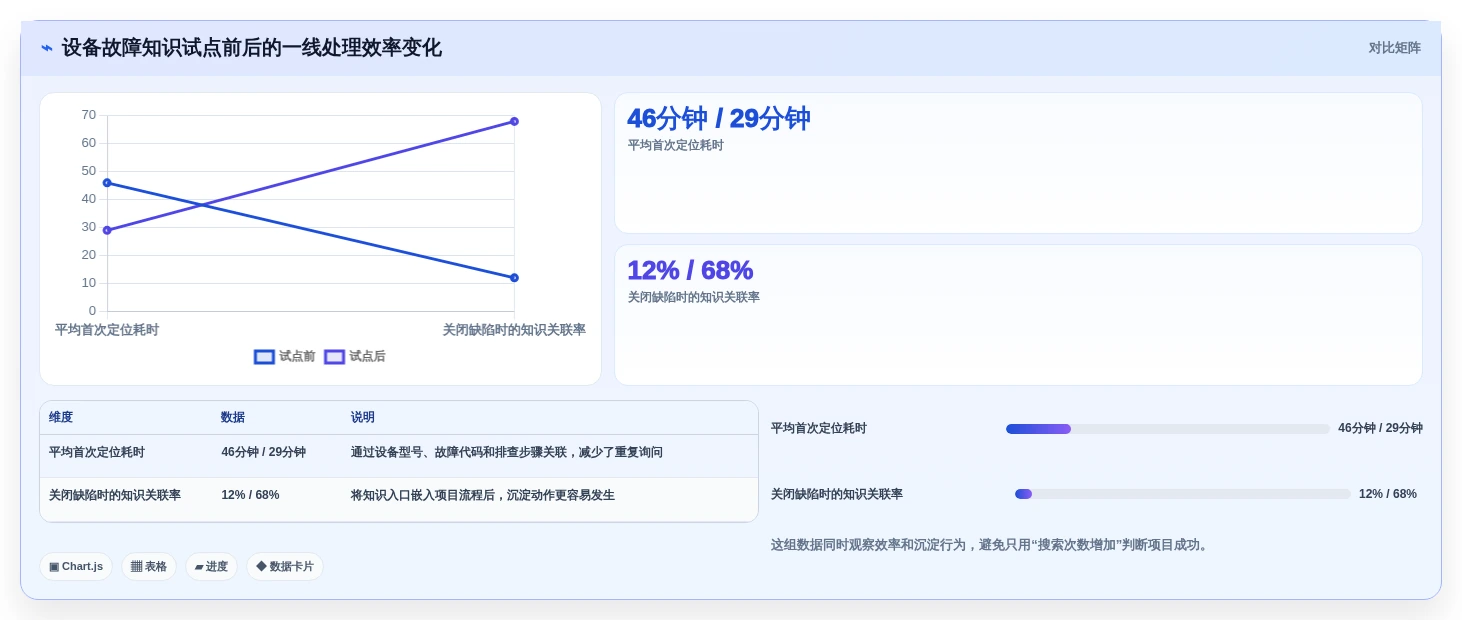Toggle the 试点前 legend swatch

pyautogui.click(x=264, y=357)
